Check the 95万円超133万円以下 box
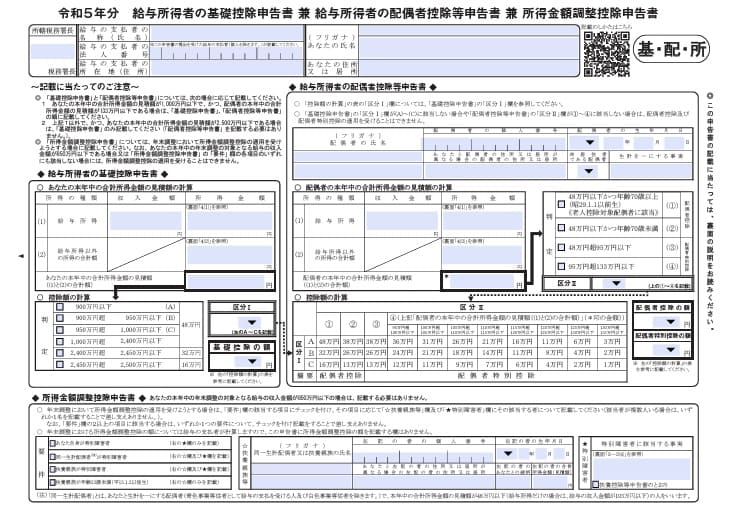The image size is (734, 514). [561, 266]
